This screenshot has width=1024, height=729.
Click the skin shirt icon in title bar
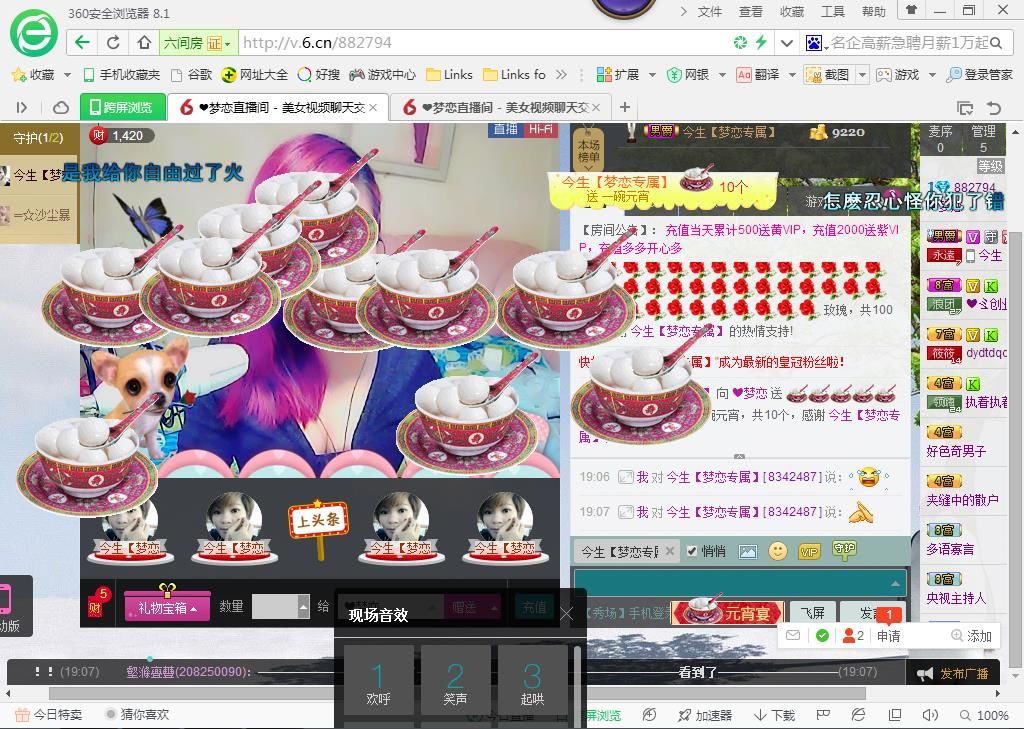(x=911, y=10)
